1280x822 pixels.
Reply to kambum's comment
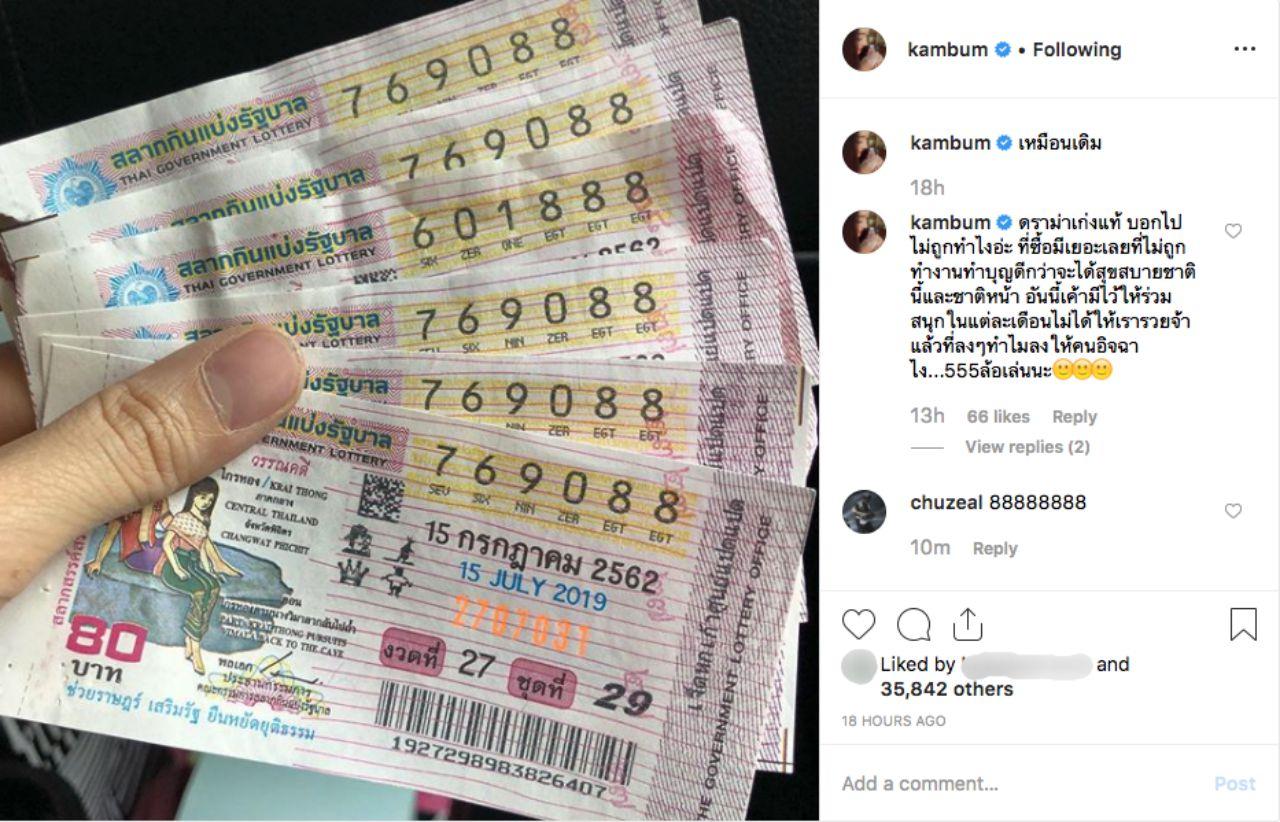(1074, 417)
